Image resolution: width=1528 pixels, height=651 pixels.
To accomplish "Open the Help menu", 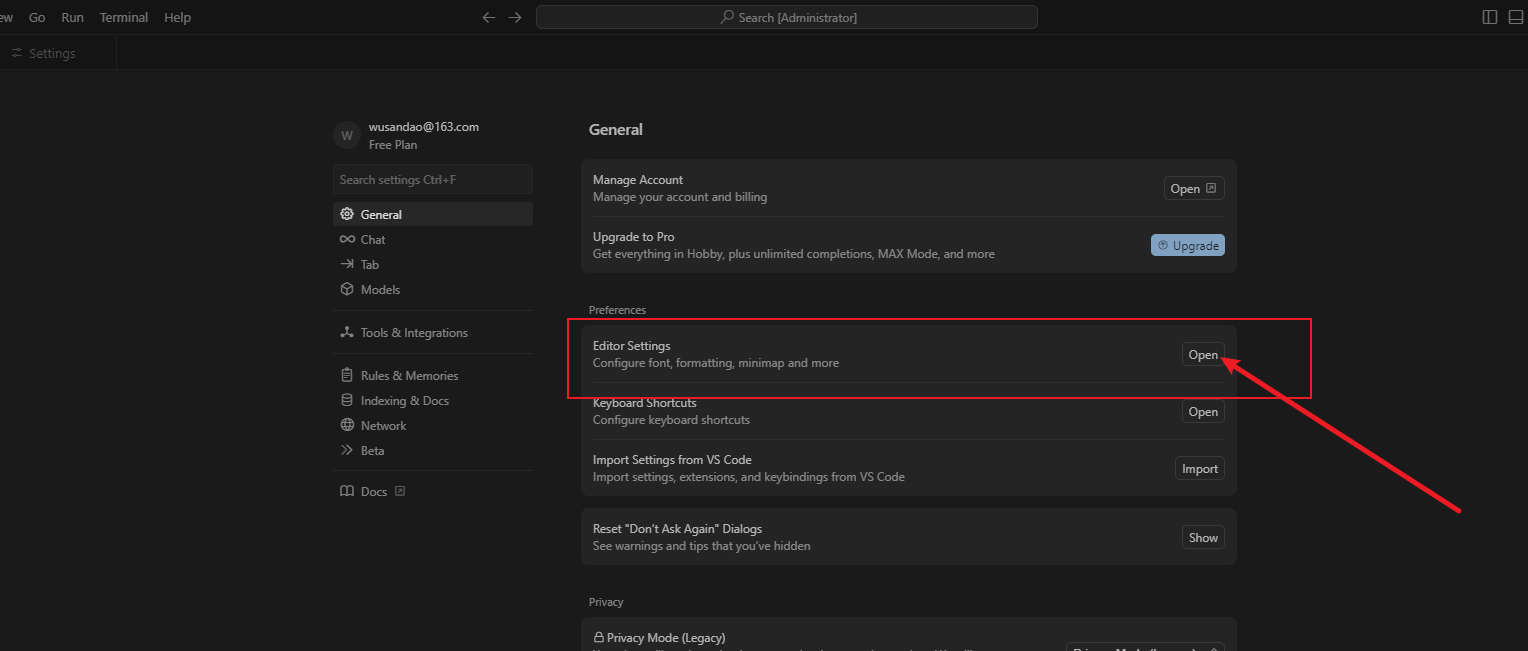I will 177,17.
